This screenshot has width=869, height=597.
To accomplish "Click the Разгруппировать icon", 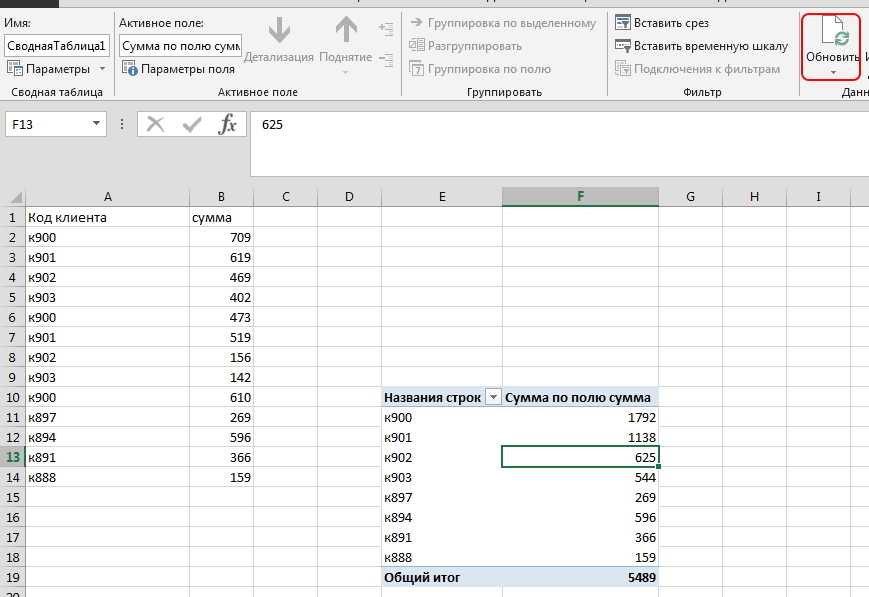I will 417,45.
